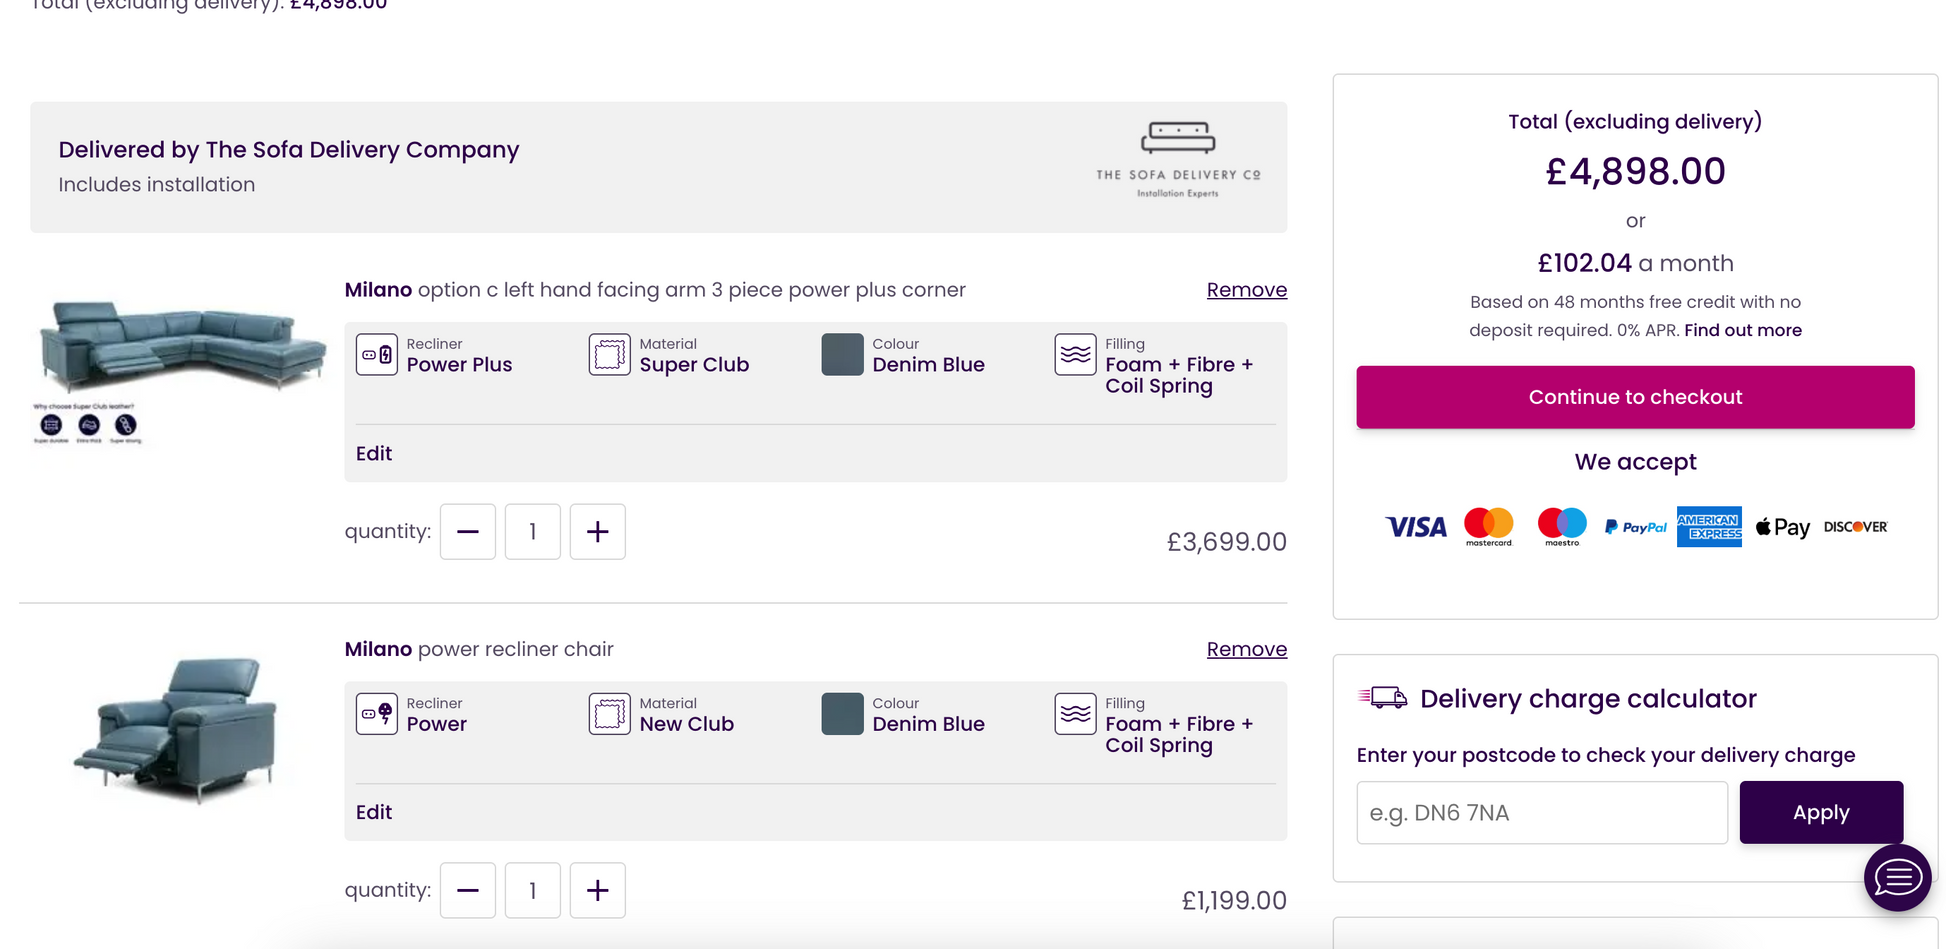Click Continue to checkout

[1635, 397]
